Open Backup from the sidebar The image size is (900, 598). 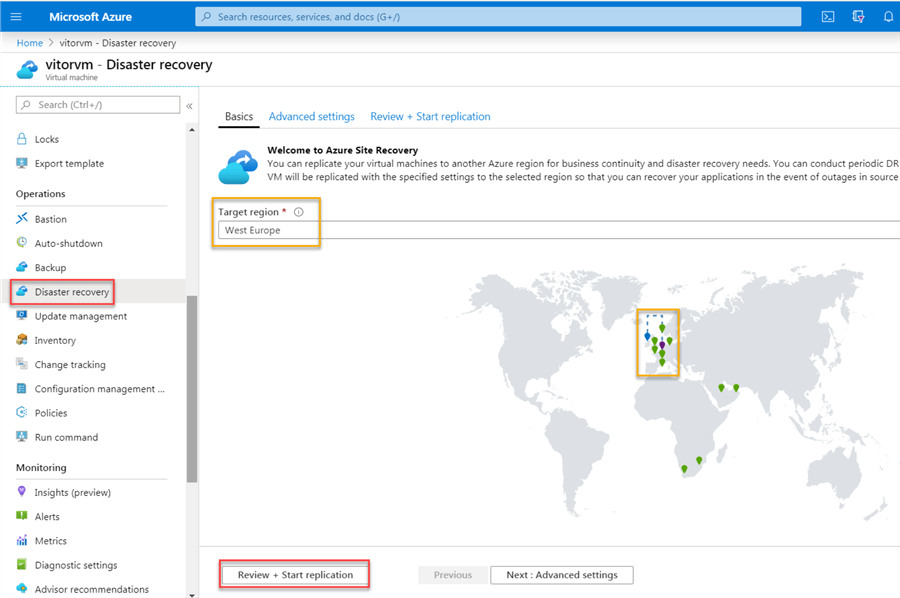(x=50, y=268)
